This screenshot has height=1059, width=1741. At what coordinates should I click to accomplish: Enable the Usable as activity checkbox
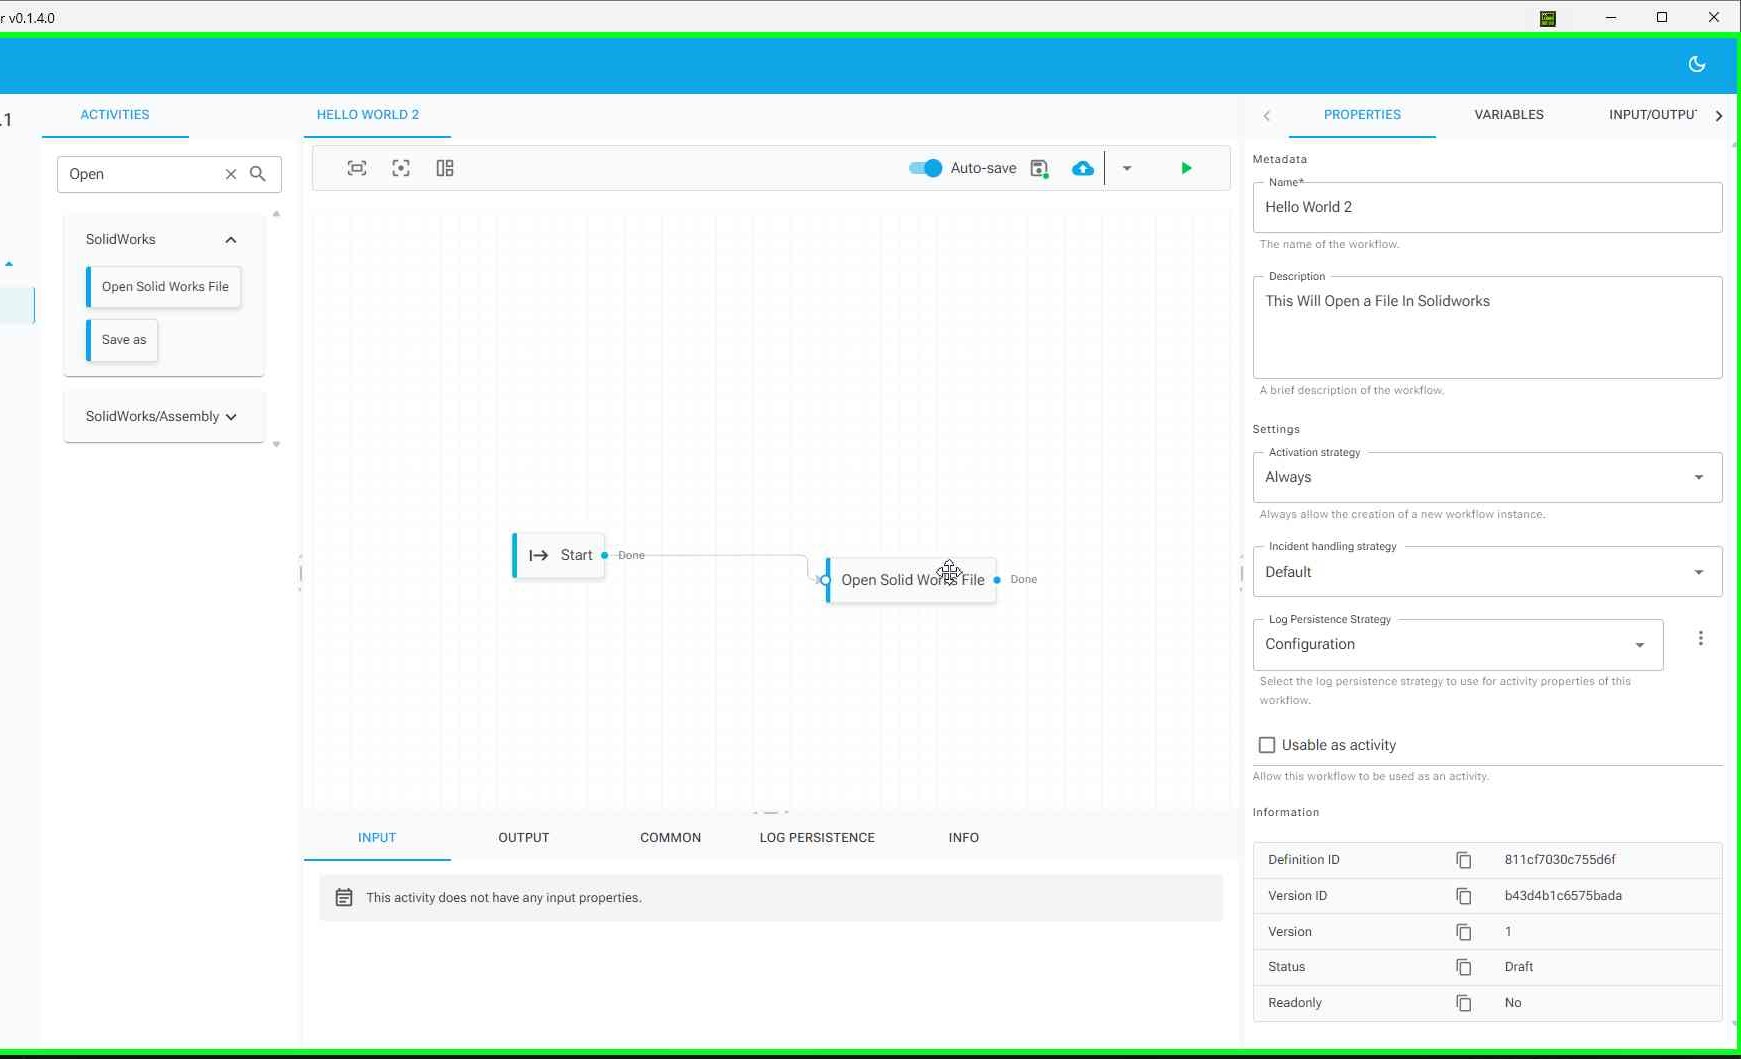1266,744
